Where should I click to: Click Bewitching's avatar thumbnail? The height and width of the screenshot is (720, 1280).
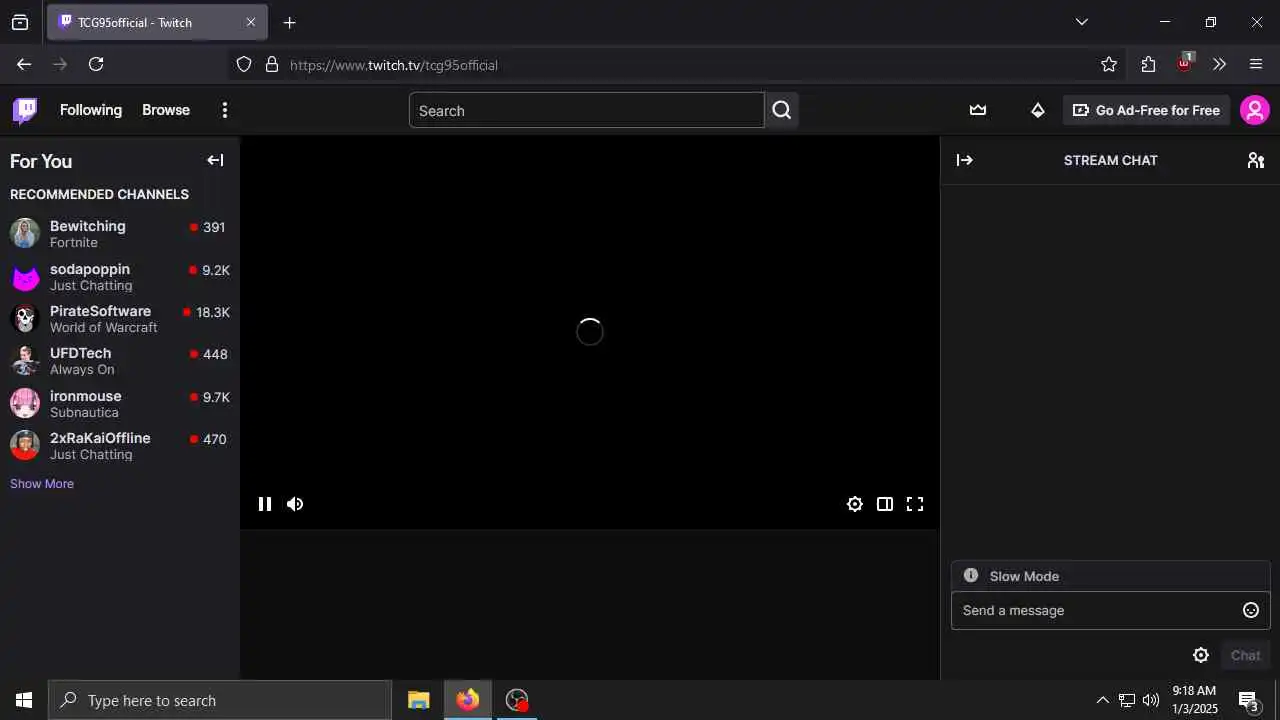tap(25, 234)
